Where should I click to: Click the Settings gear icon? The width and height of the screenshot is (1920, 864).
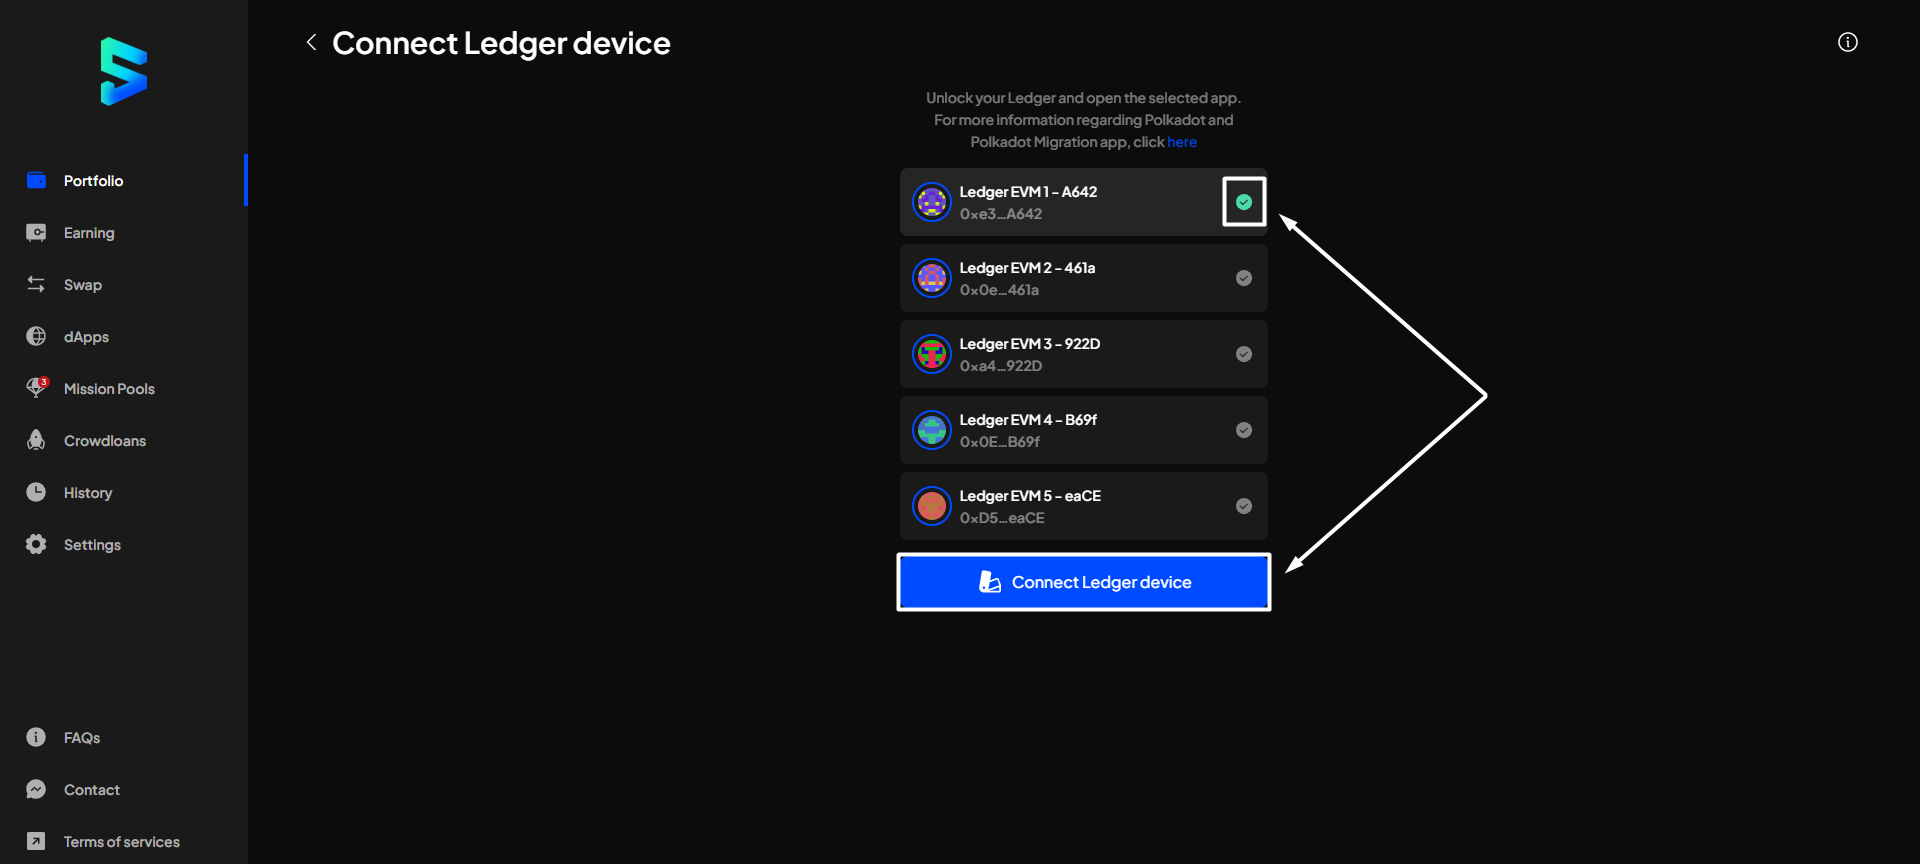tap(37, 544)
